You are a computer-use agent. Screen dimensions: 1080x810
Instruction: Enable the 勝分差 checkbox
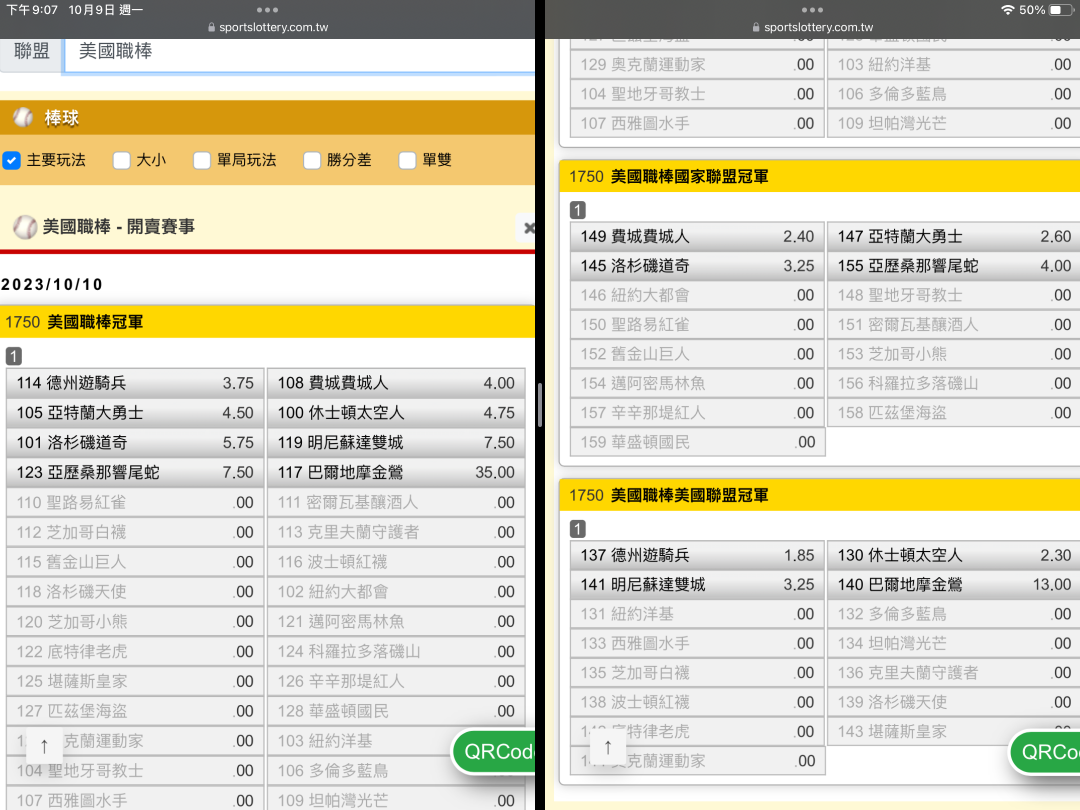point(312,160)
